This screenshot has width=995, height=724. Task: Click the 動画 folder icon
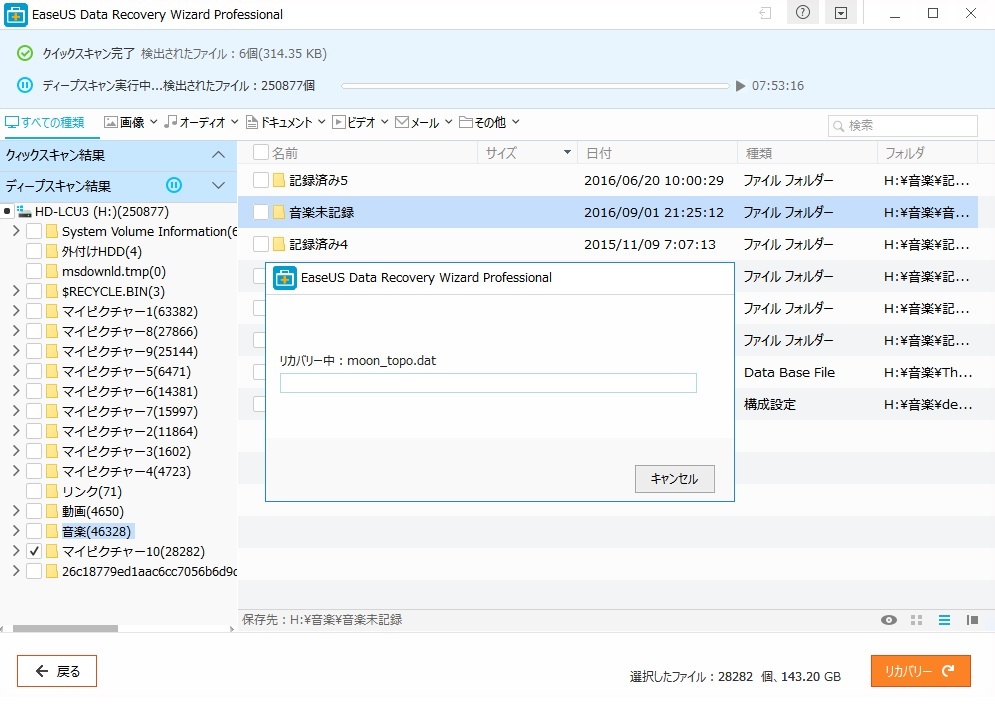coord(52,511)
